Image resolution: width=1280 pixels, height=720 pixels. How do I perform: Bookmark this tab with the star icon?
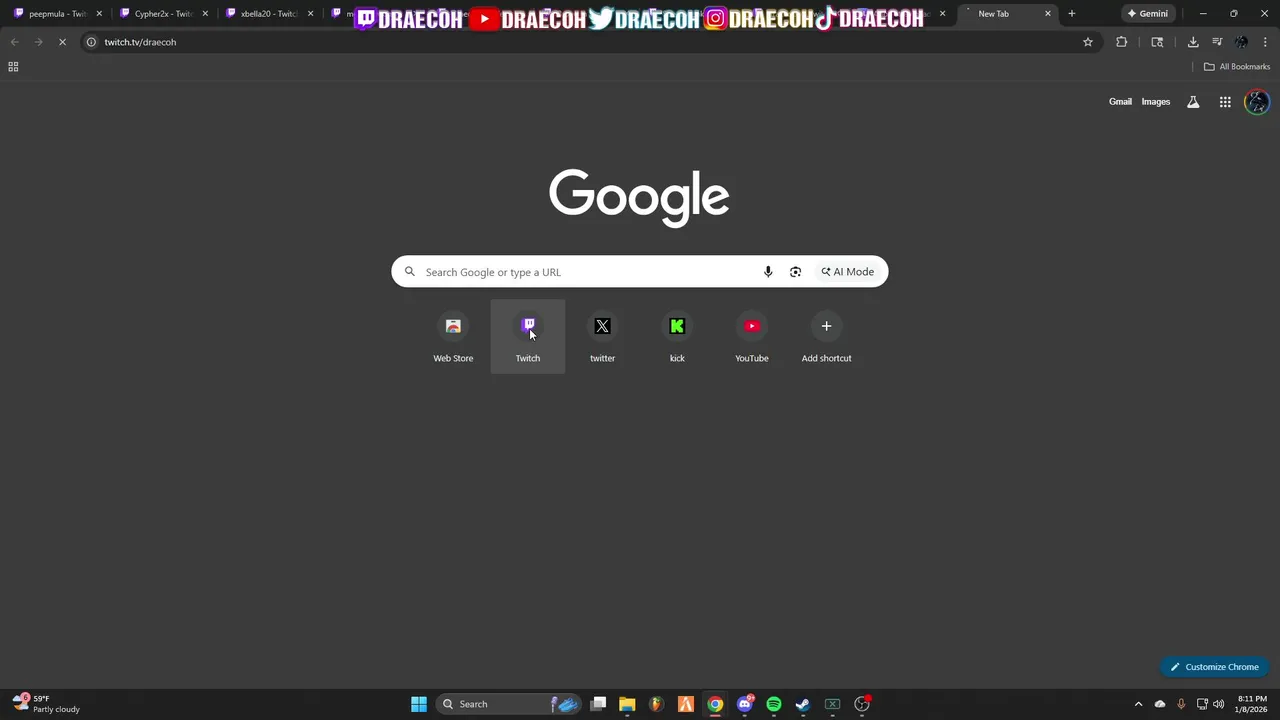tap(1088, 42)
